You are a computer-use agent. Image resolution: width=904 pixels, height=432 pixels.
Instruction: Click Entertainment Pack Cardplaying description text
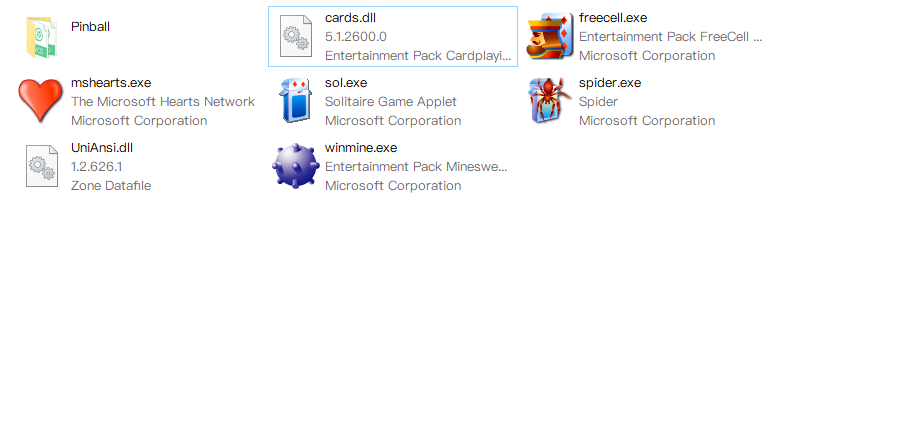pos(418,56)
